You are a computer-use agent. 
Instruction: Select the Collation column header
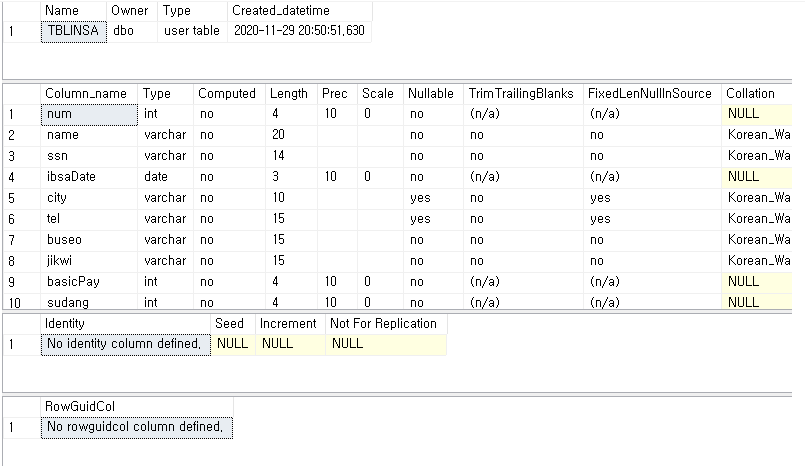(x=757, y=94)
